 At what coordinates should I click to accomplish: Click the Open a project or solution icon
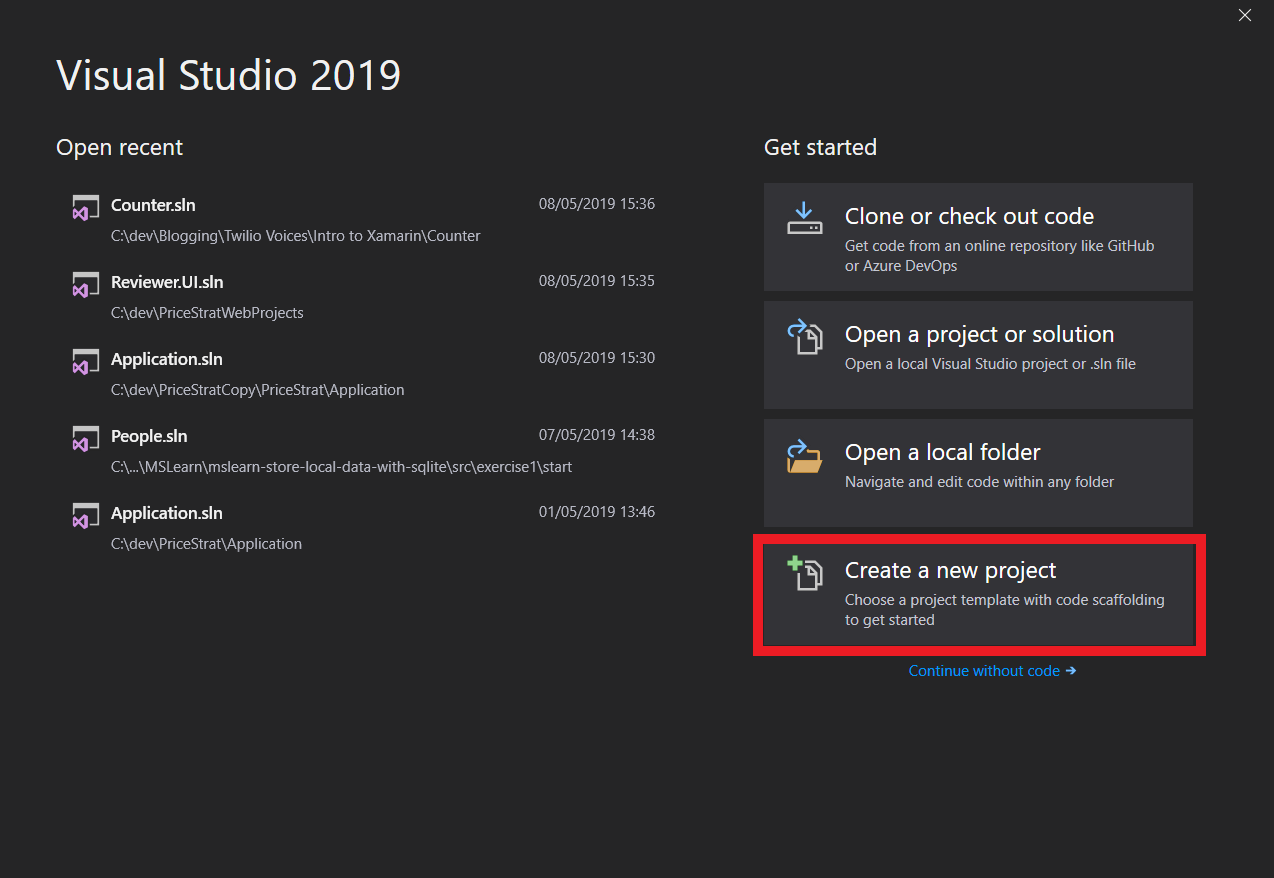coord(804,337)
